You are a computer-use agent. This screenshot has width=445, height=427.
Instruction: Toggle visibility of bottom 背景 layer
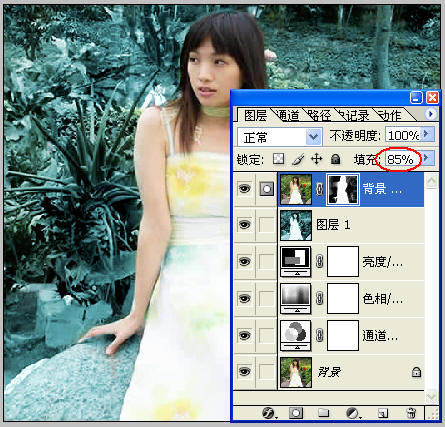click(244, 371)
